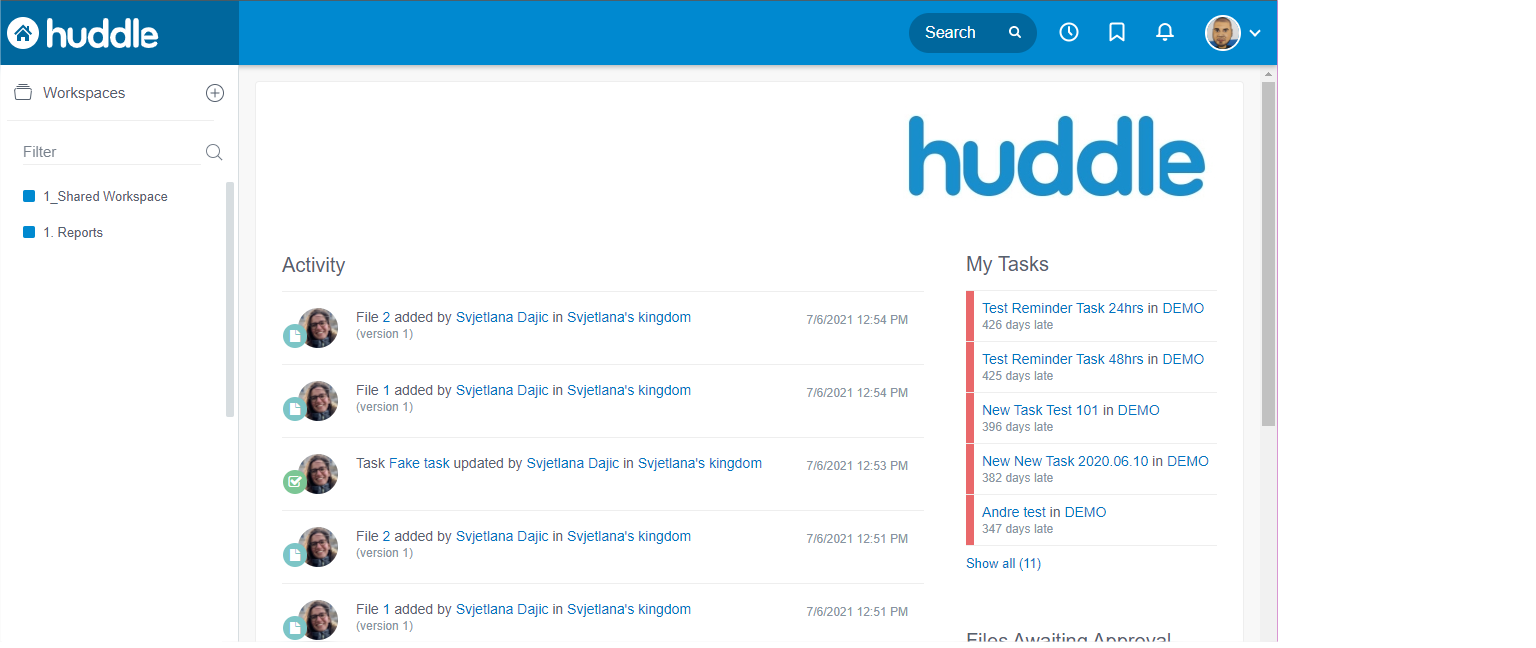Screen dimensions: 1536x648
Task: Click file icon on 12:51 PM File 2 row
Action: point(294,555)
